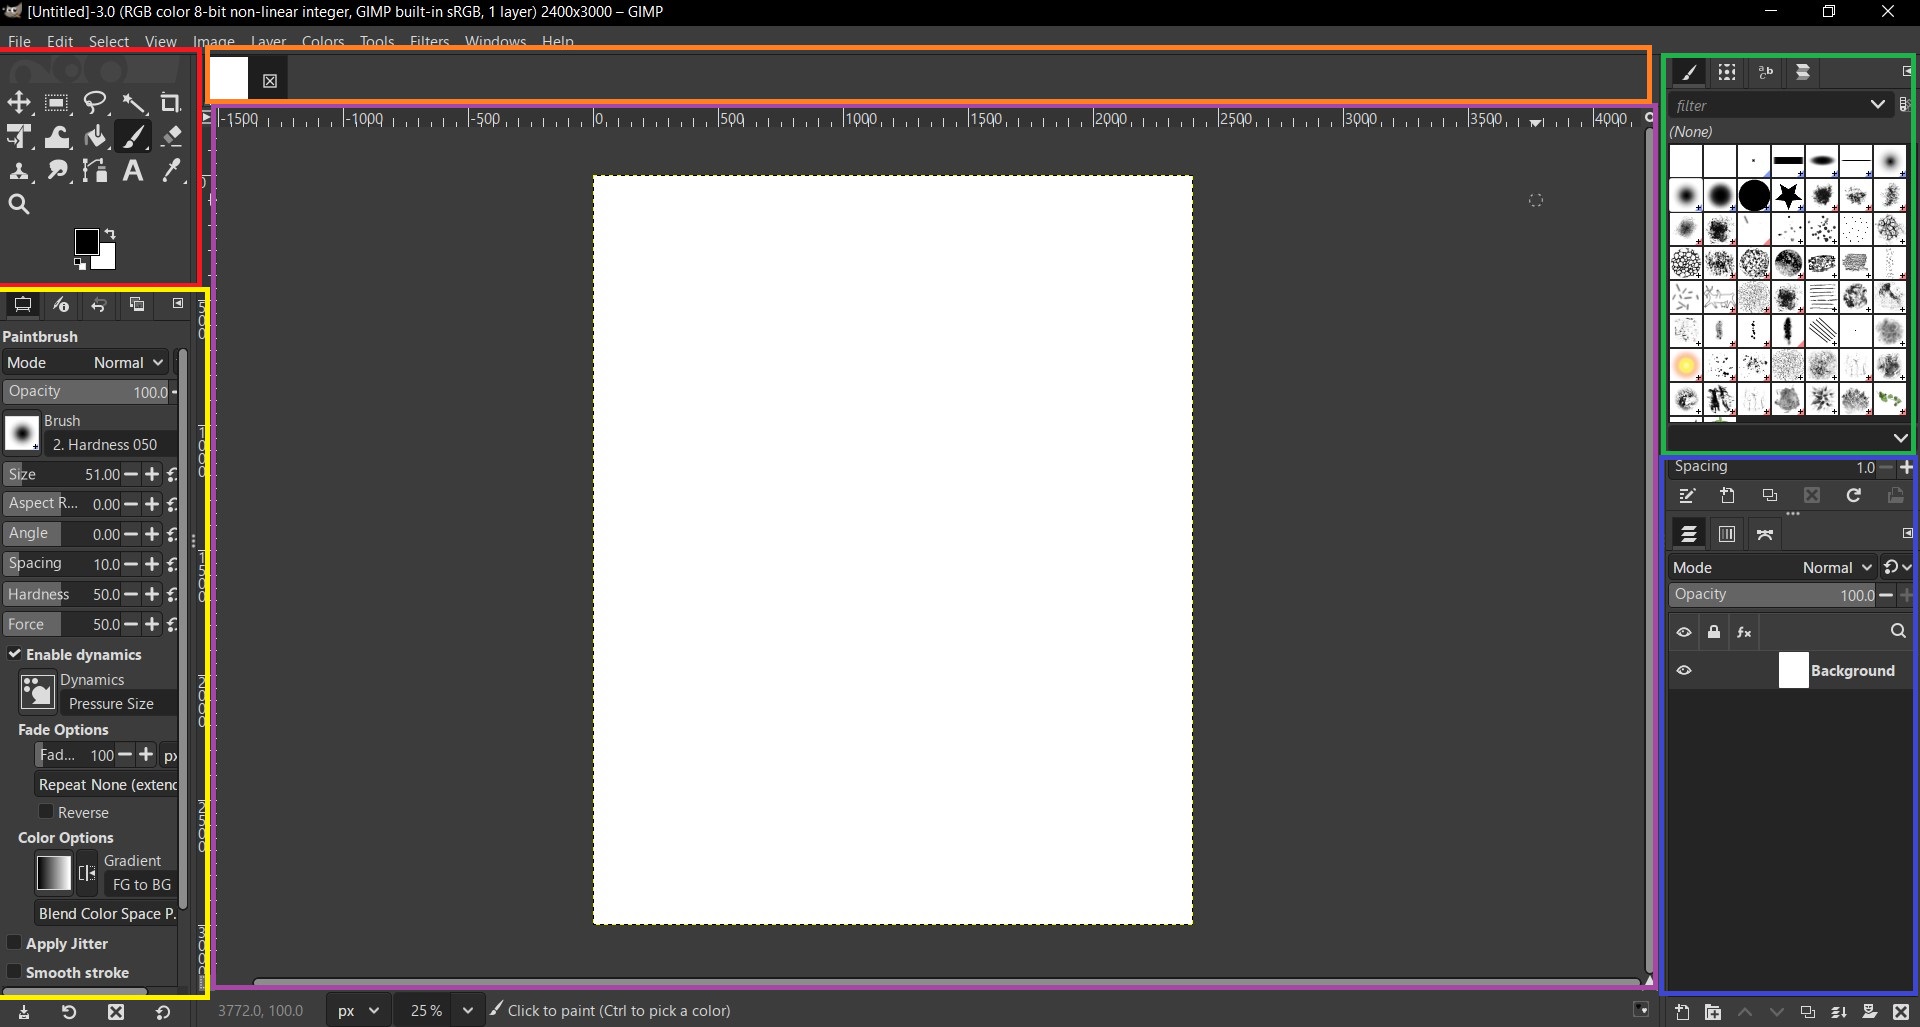This screenshot has width=1920, height=1027.
Task: Activate the Text tool
Action: click(x=133, y=171)
